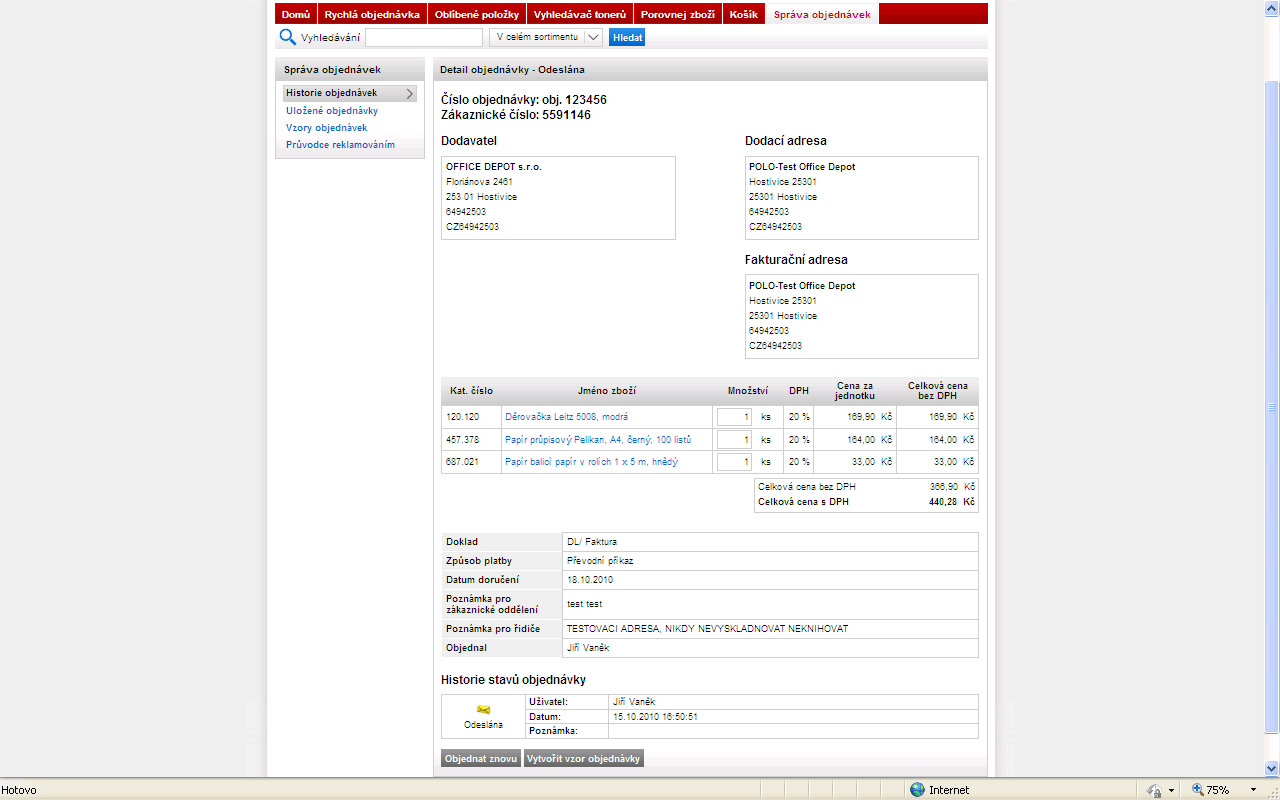Click quantity field for Papír balicí papír
The height and width of the screenshot is (800, 1280).
pyautogui.click(x=734, y=462)
